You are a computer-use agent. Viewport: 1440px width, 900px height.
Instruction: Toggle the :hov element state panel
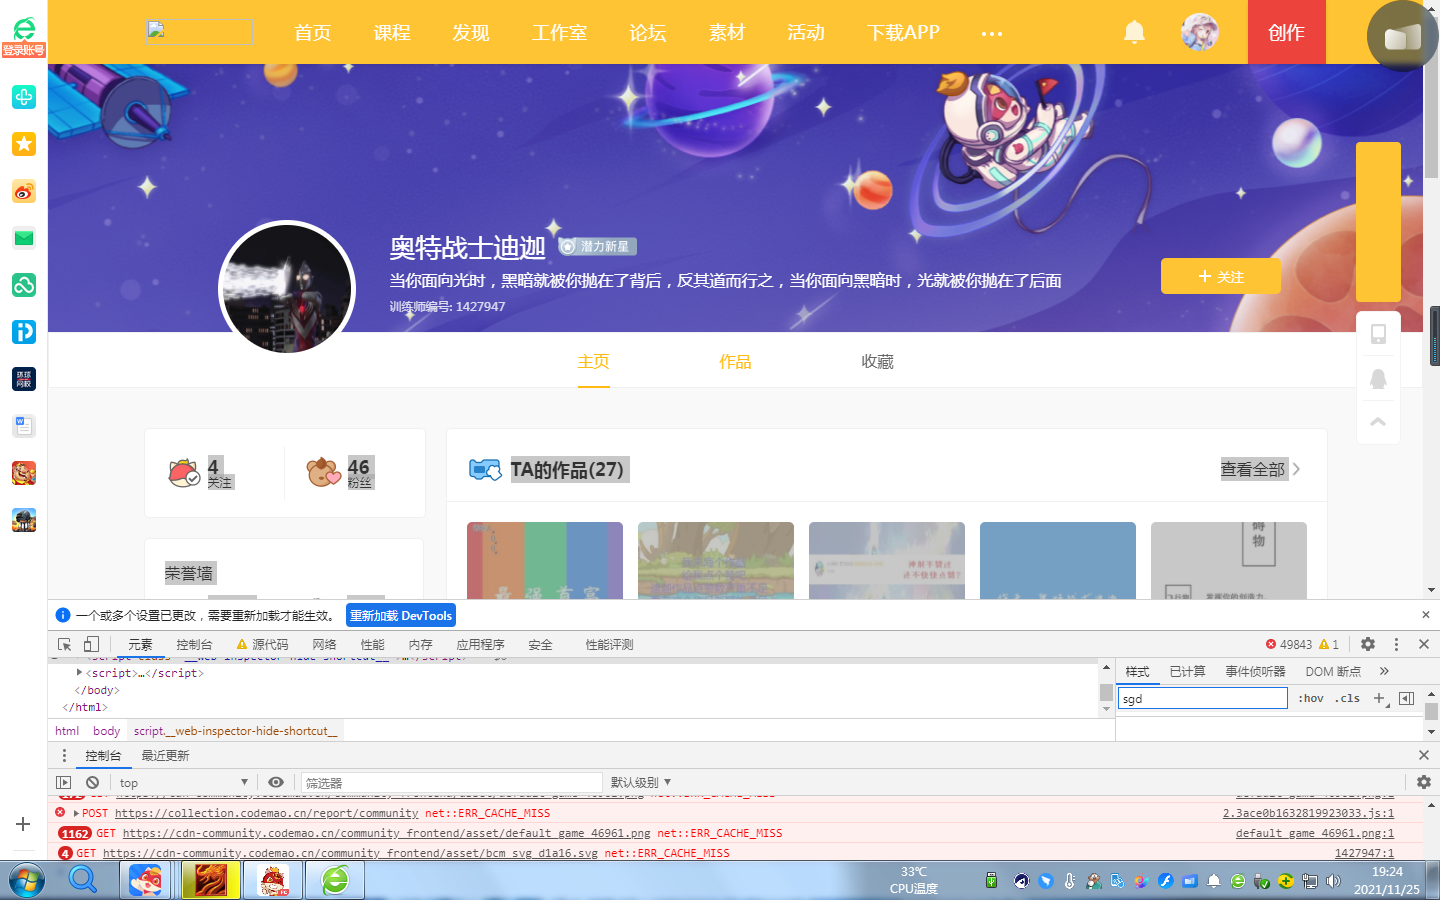tap(1311, 698)
